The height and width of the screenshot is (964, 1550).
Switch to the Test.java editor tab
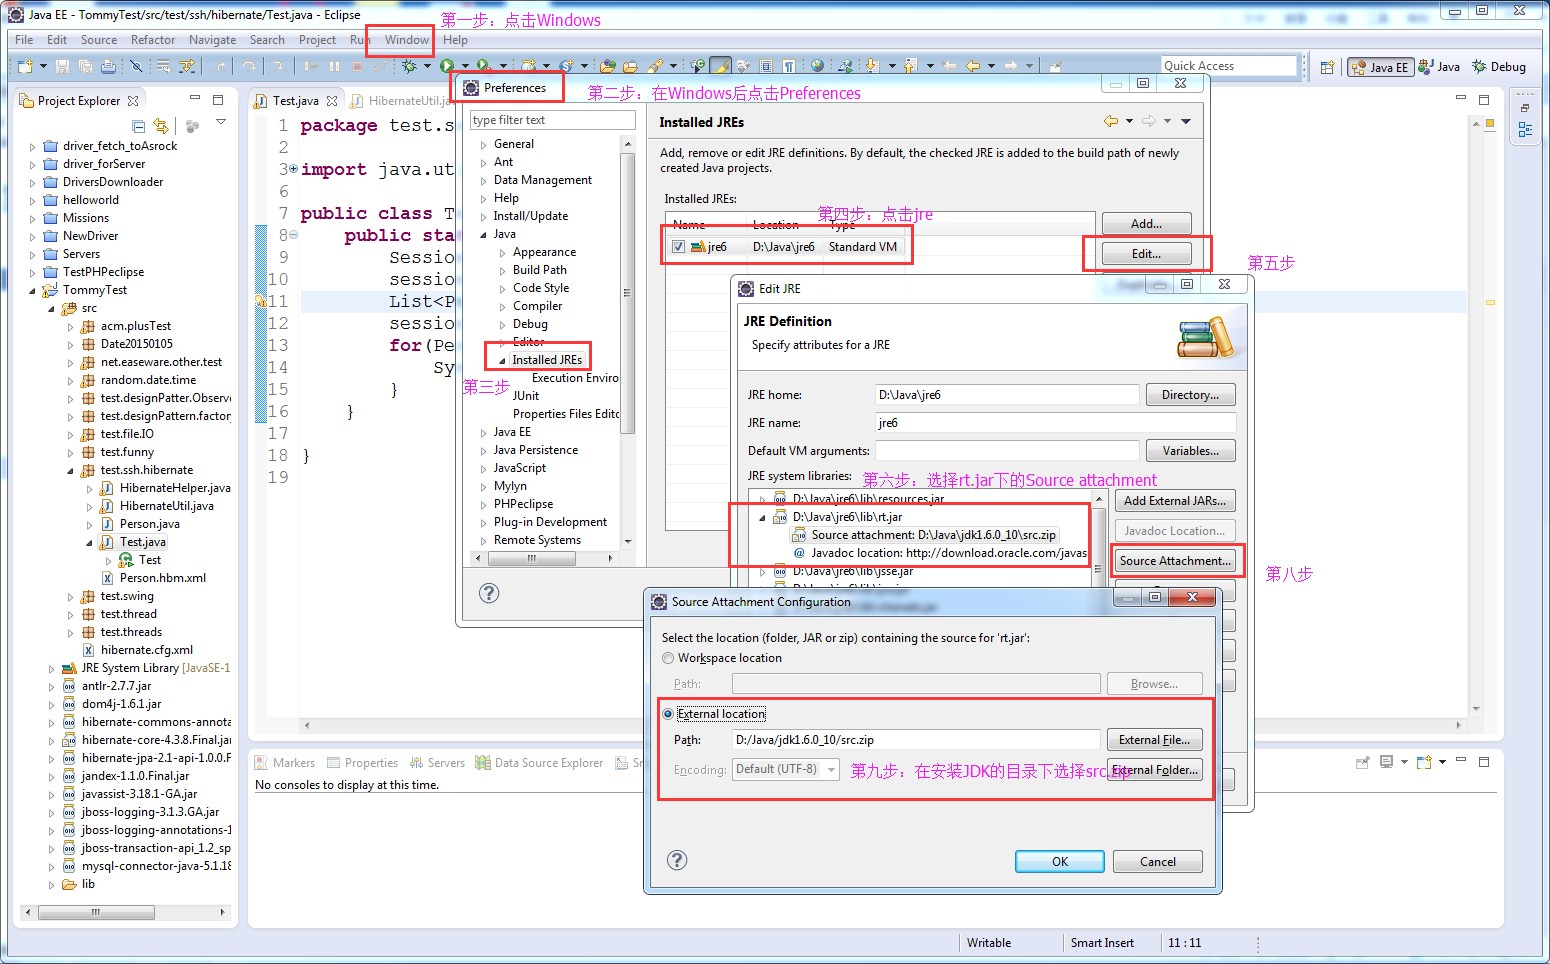(x=296, y=100)
